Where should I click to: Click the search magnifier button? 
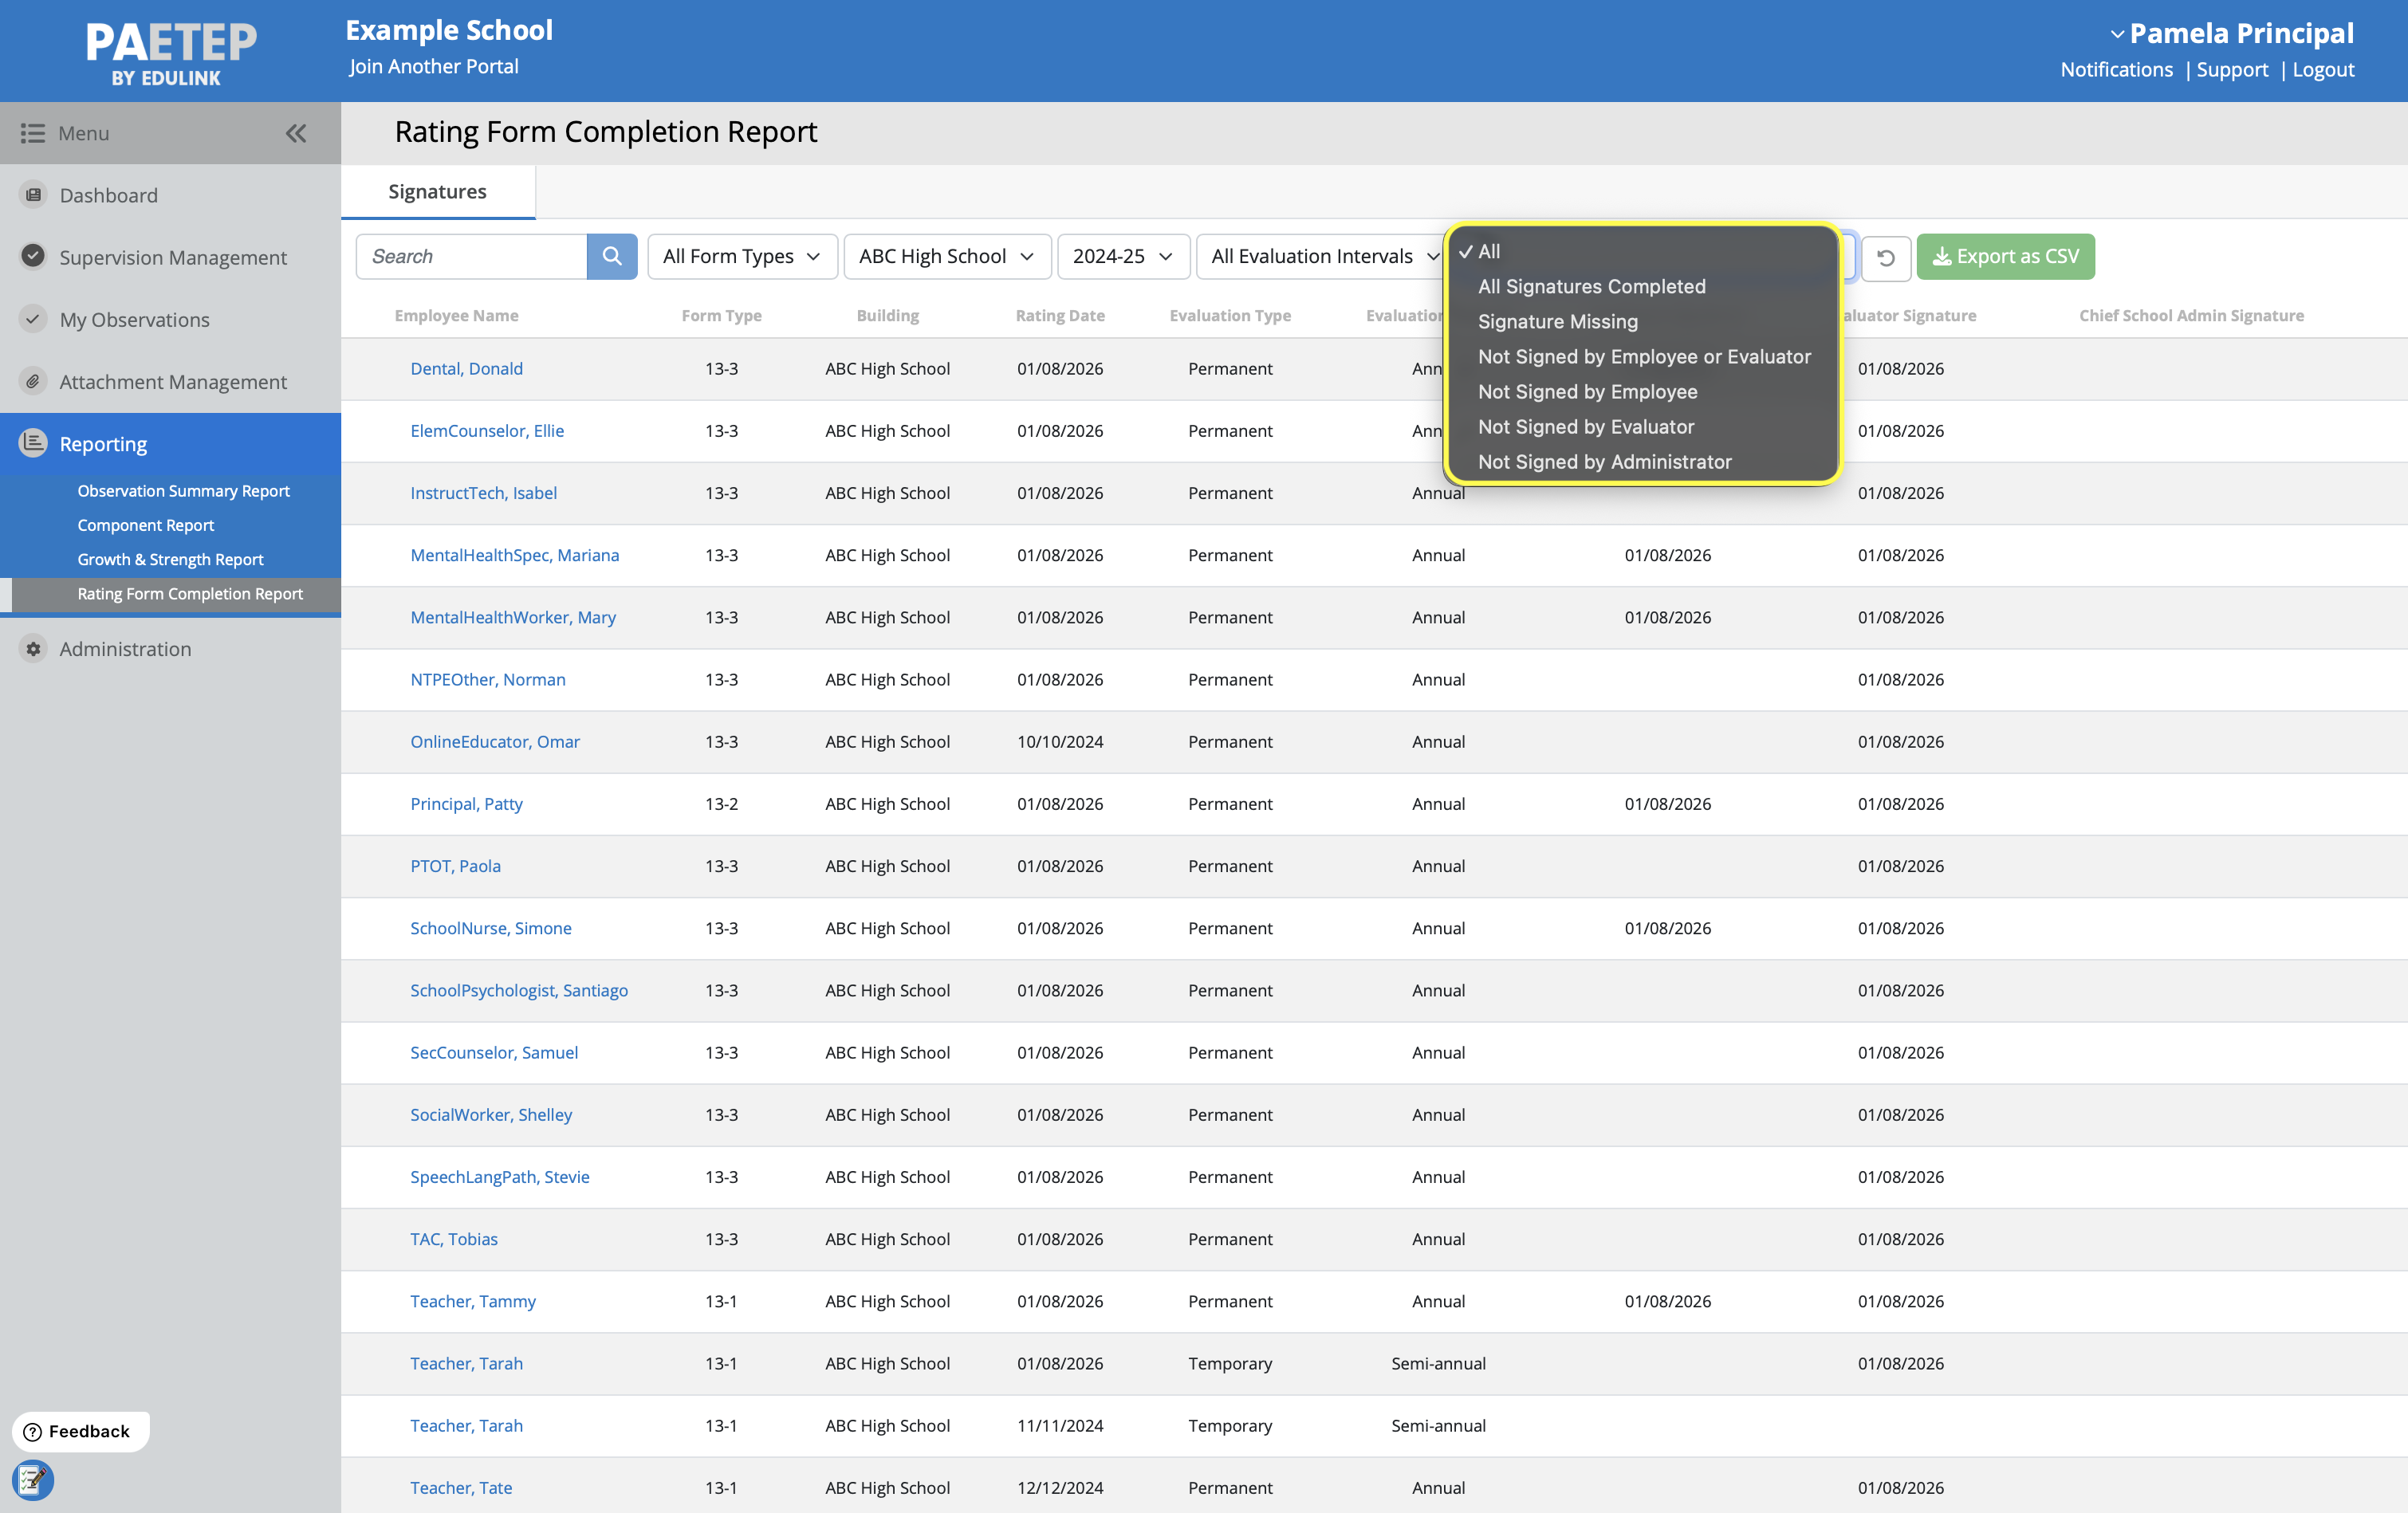pyautogui.click(x=611, y=256)
